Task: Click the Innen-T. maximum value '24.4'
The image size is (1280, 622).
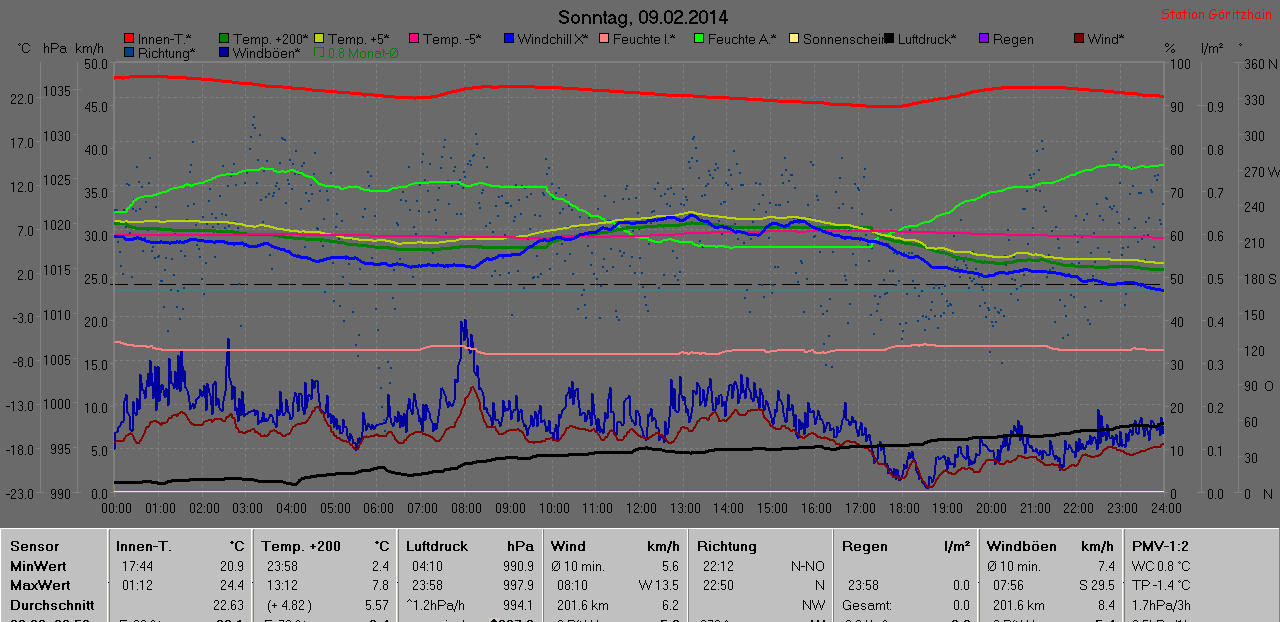Action: (x=231, y=585)
